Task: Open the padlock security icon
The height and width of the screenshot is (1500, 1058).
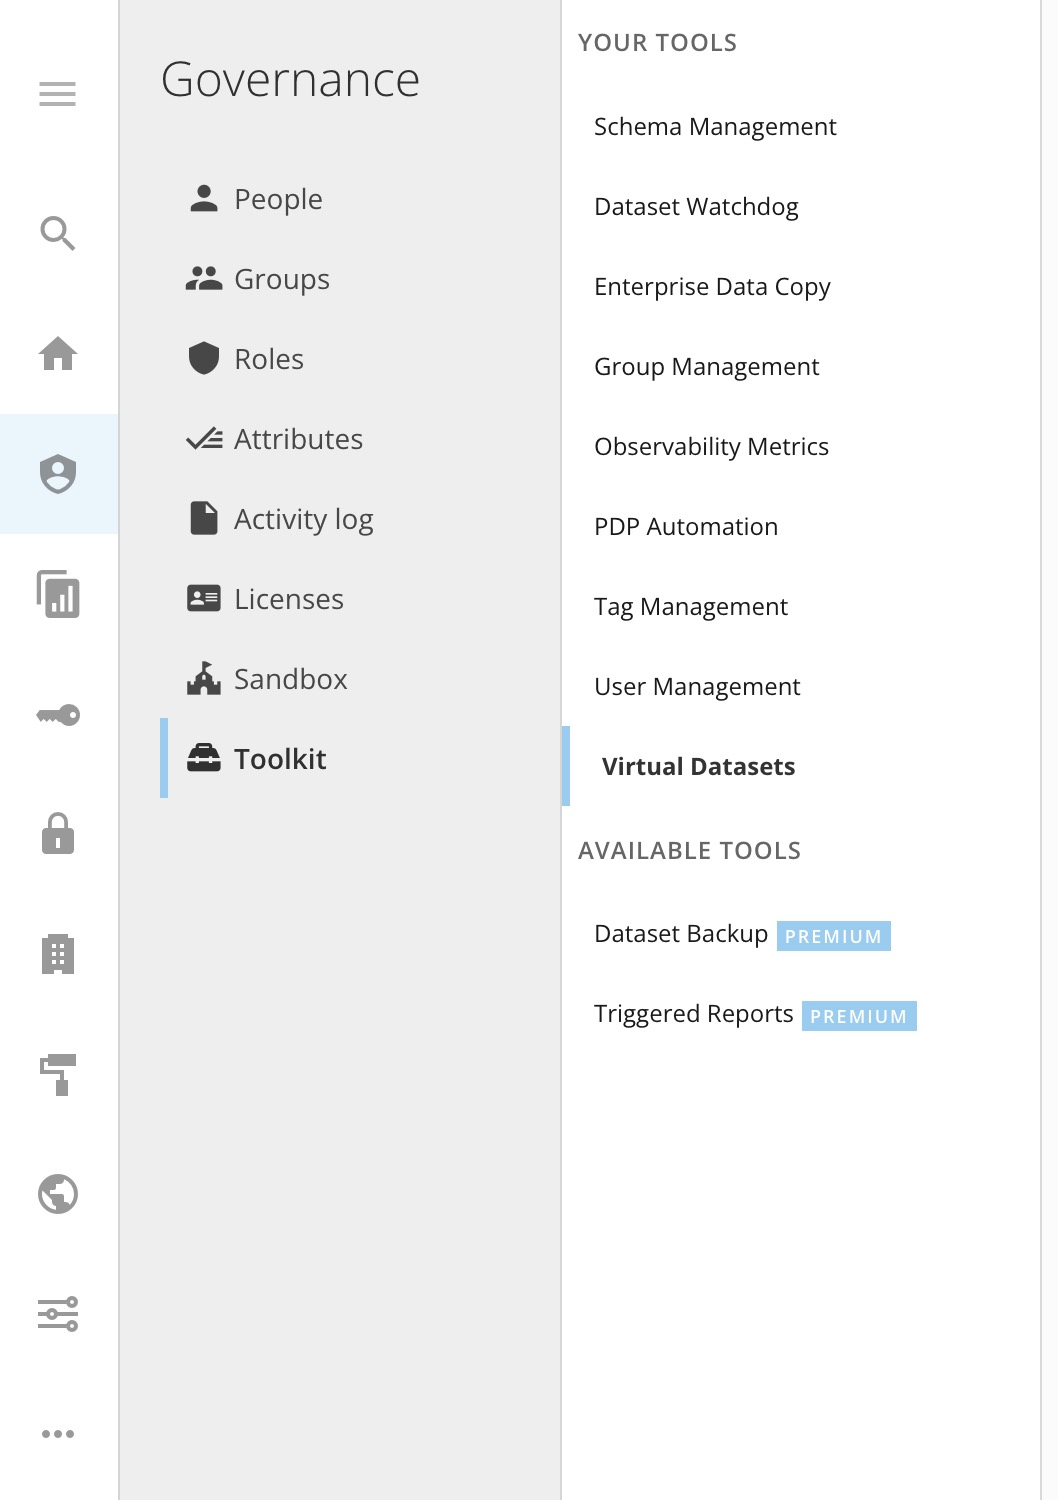Action: [x=58, y=834]
